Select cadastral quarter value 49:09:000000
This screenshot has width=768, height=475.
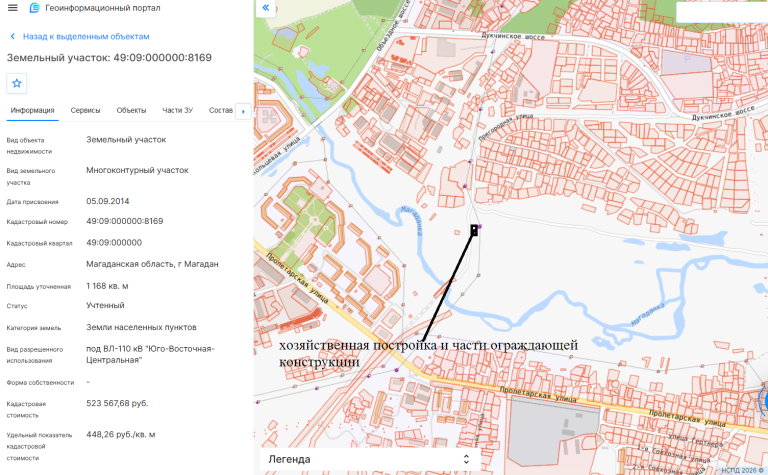pos(114,243)
